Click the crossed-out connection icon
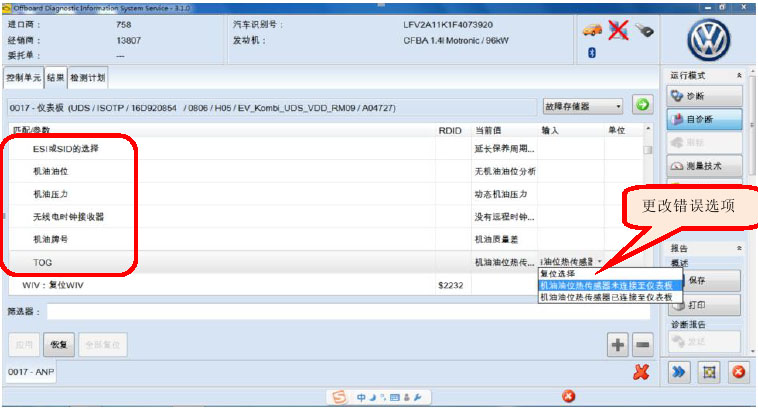758x409 pixels. (618, 30)
